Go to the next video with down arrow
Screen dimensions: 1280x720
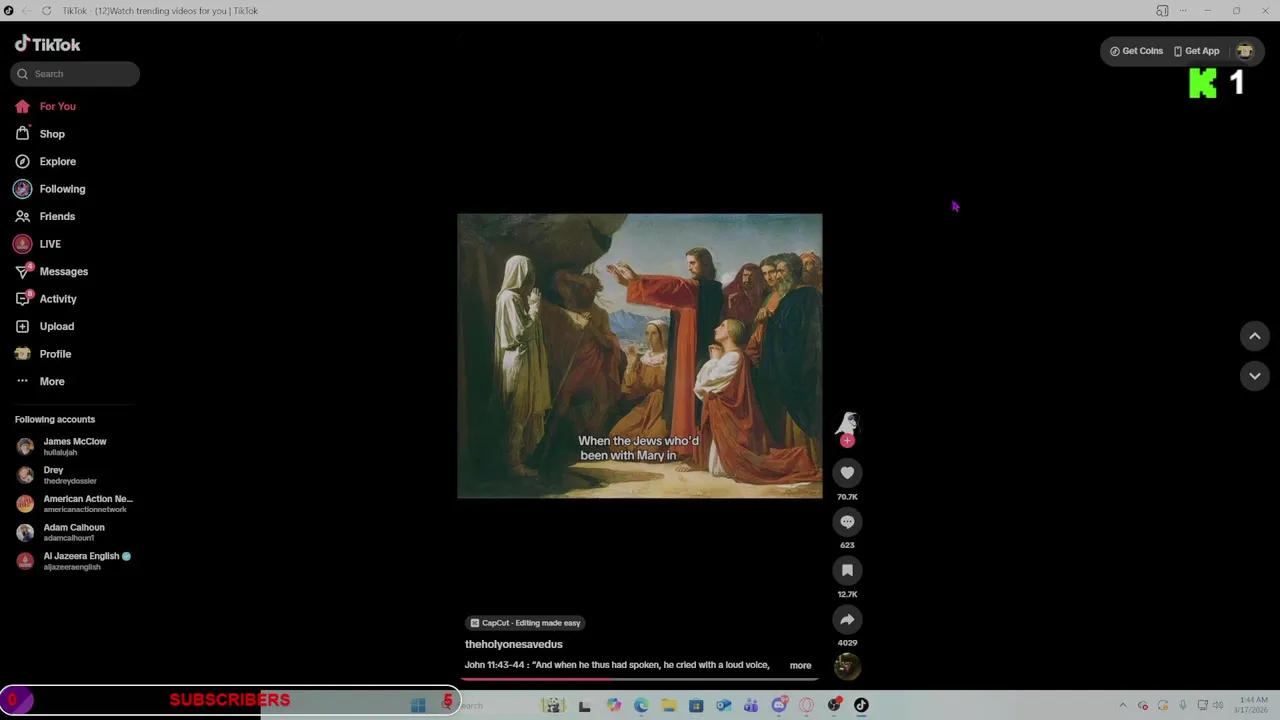[x=1255, y=376]
